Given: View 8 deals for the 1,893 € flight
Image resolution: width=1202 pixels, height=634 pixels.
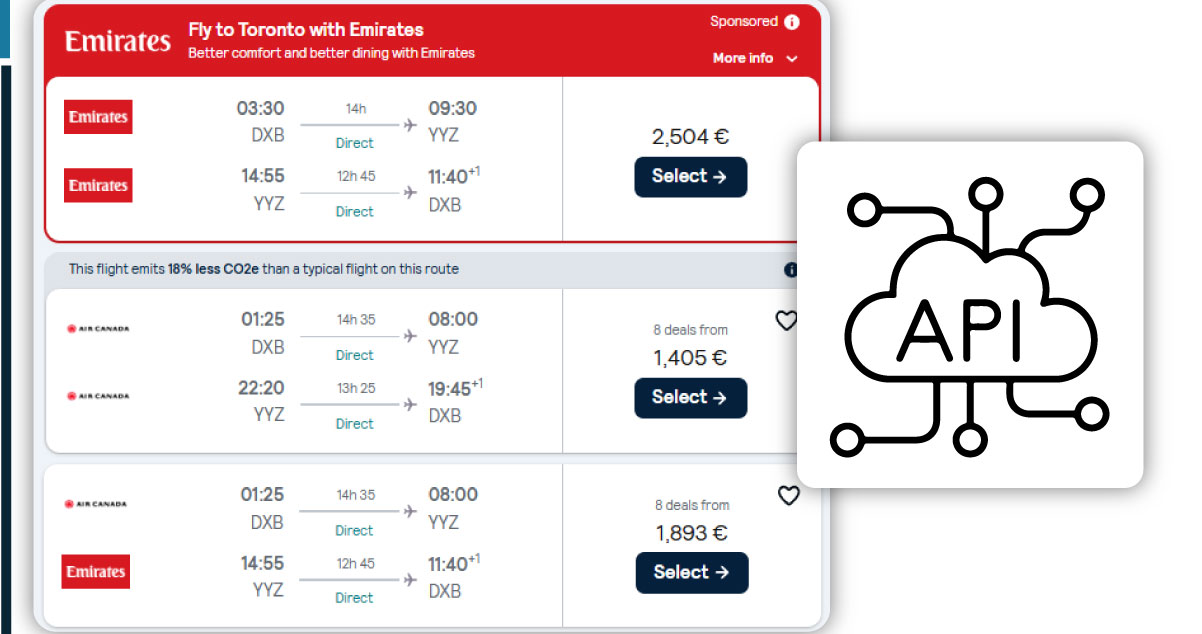Looking at the screenshot, I should point(690,505).
